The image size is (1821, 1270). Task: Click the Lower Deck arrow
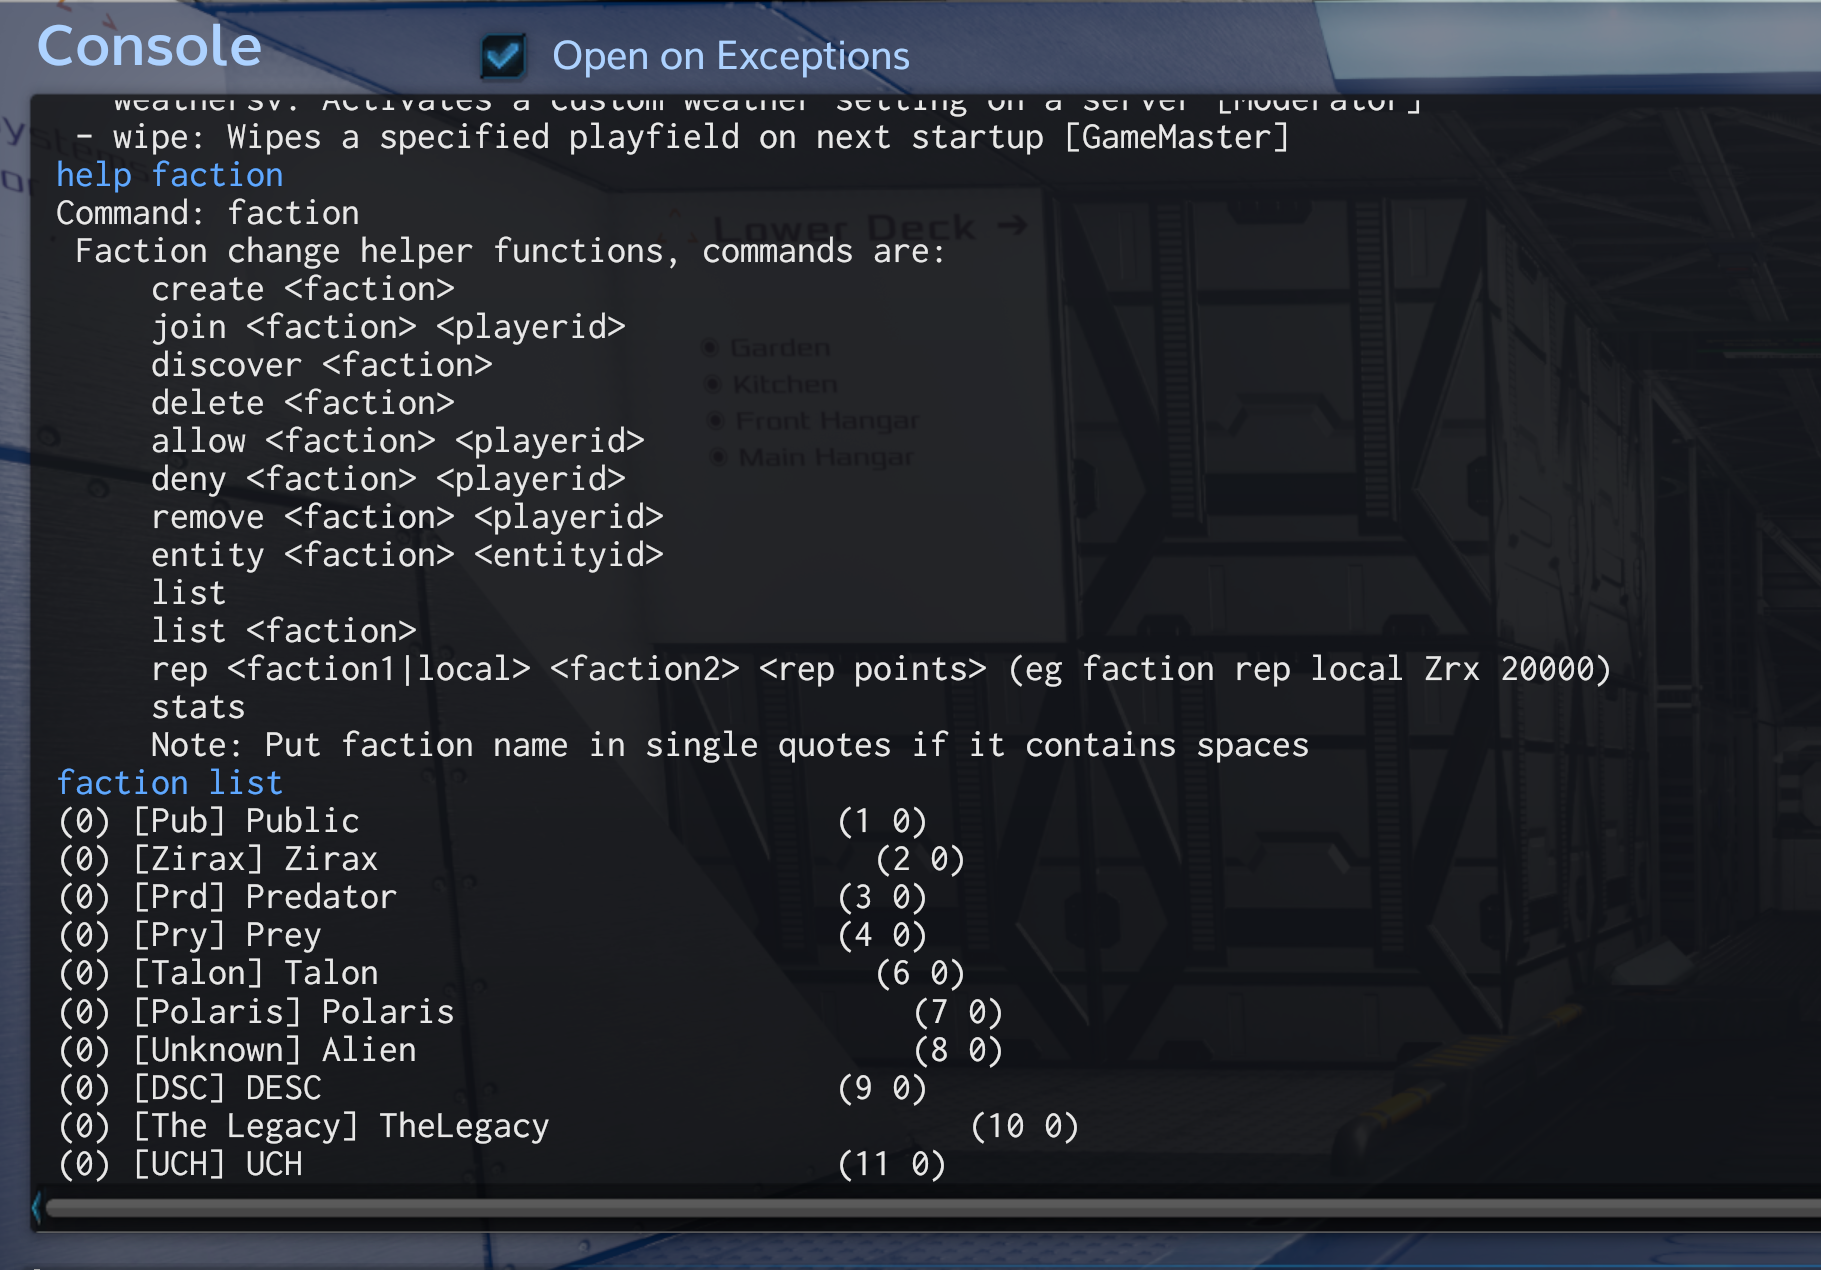1012,225
